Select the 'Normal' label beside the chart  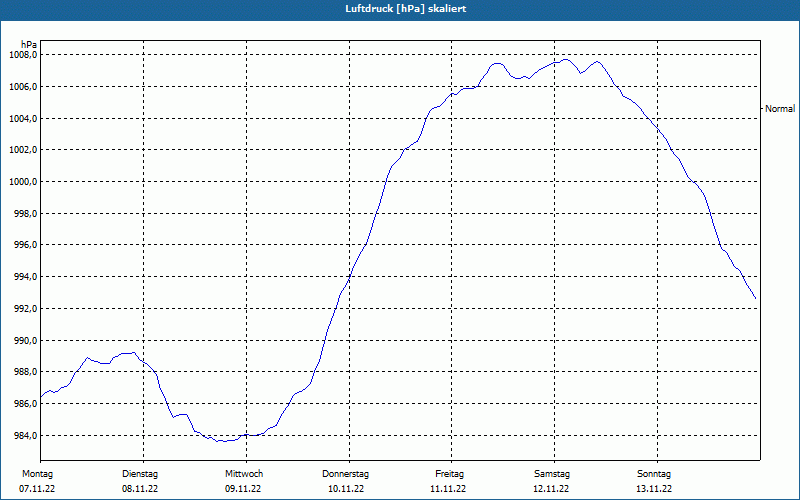click(x=780, y=109)
